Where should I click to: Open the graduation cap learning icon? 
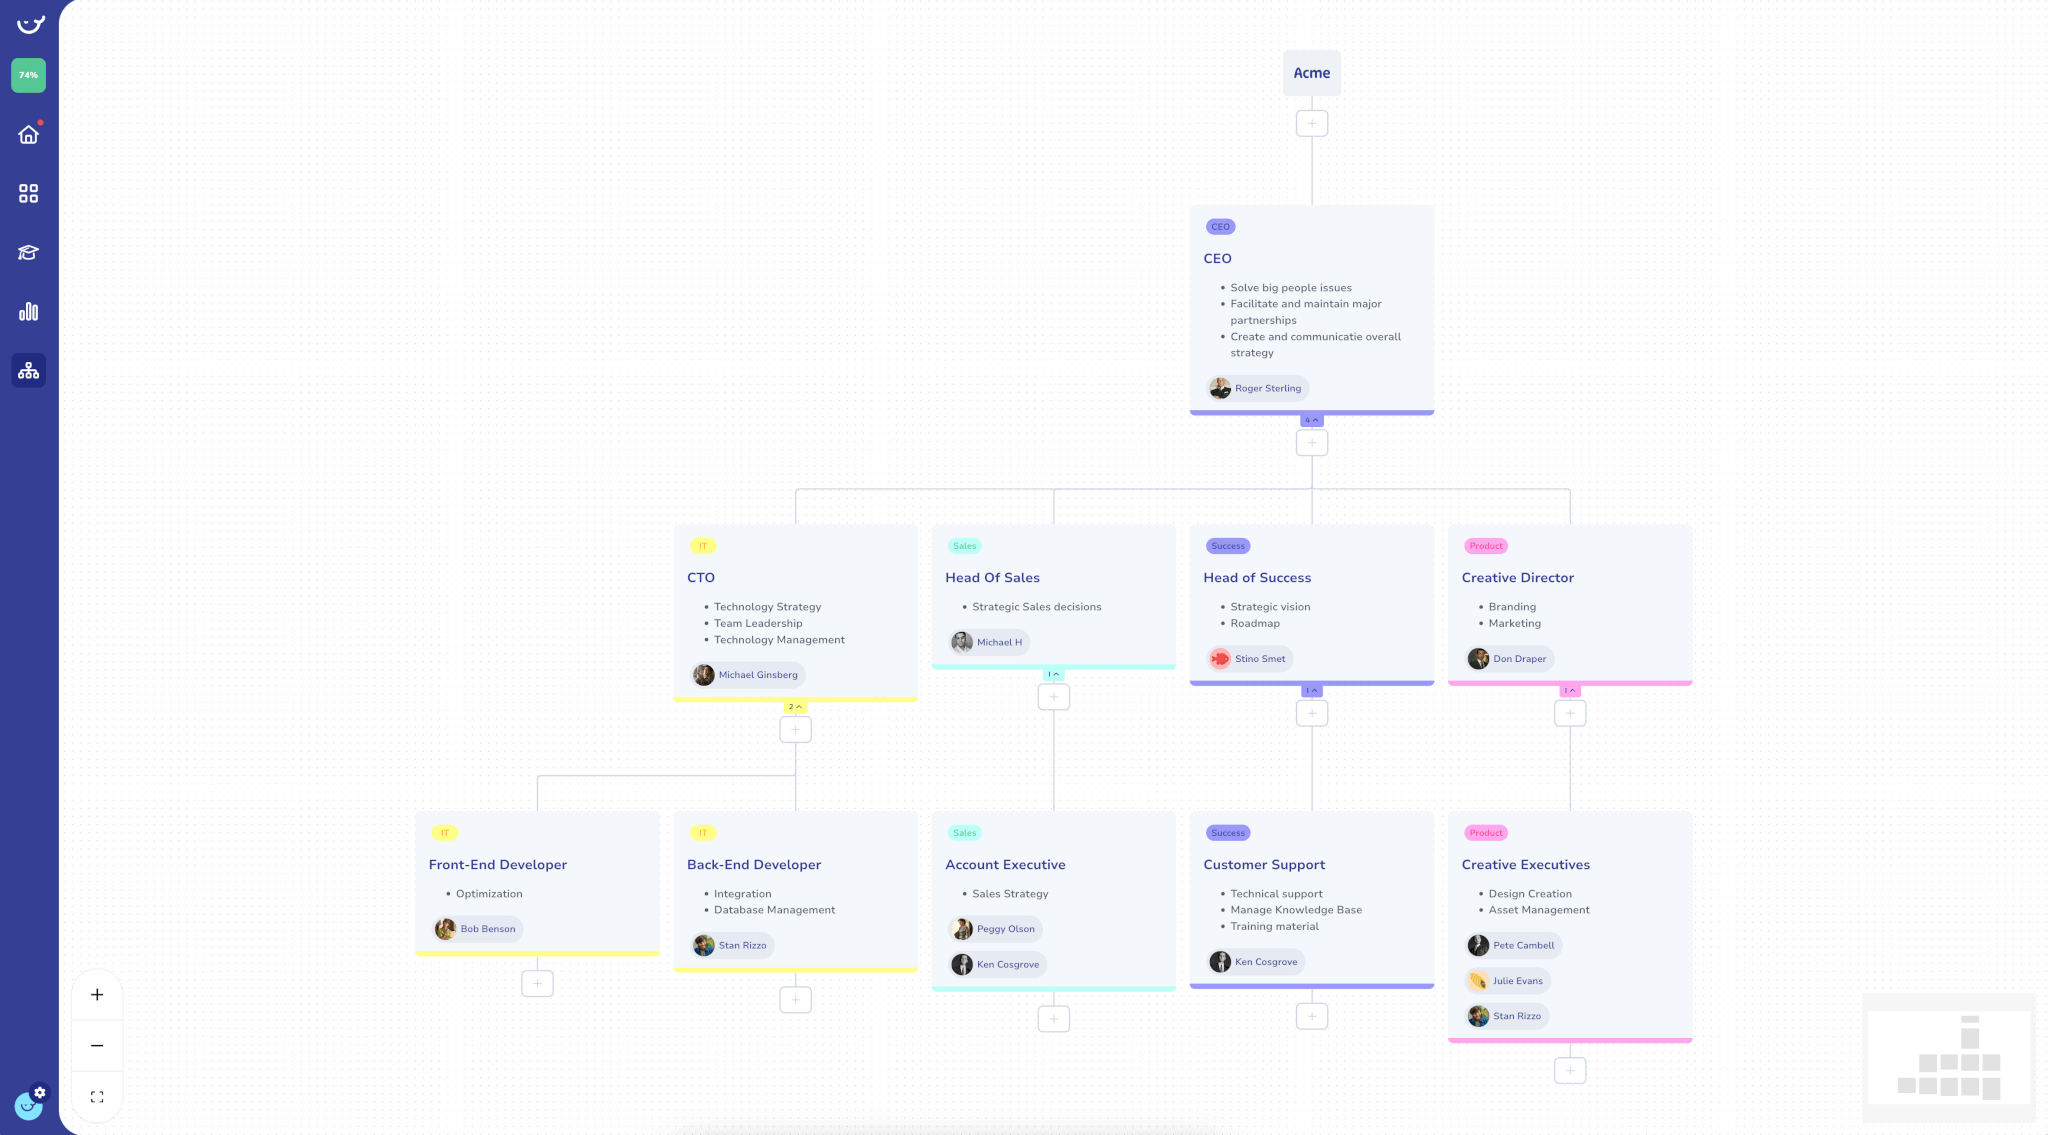(28, 252)
